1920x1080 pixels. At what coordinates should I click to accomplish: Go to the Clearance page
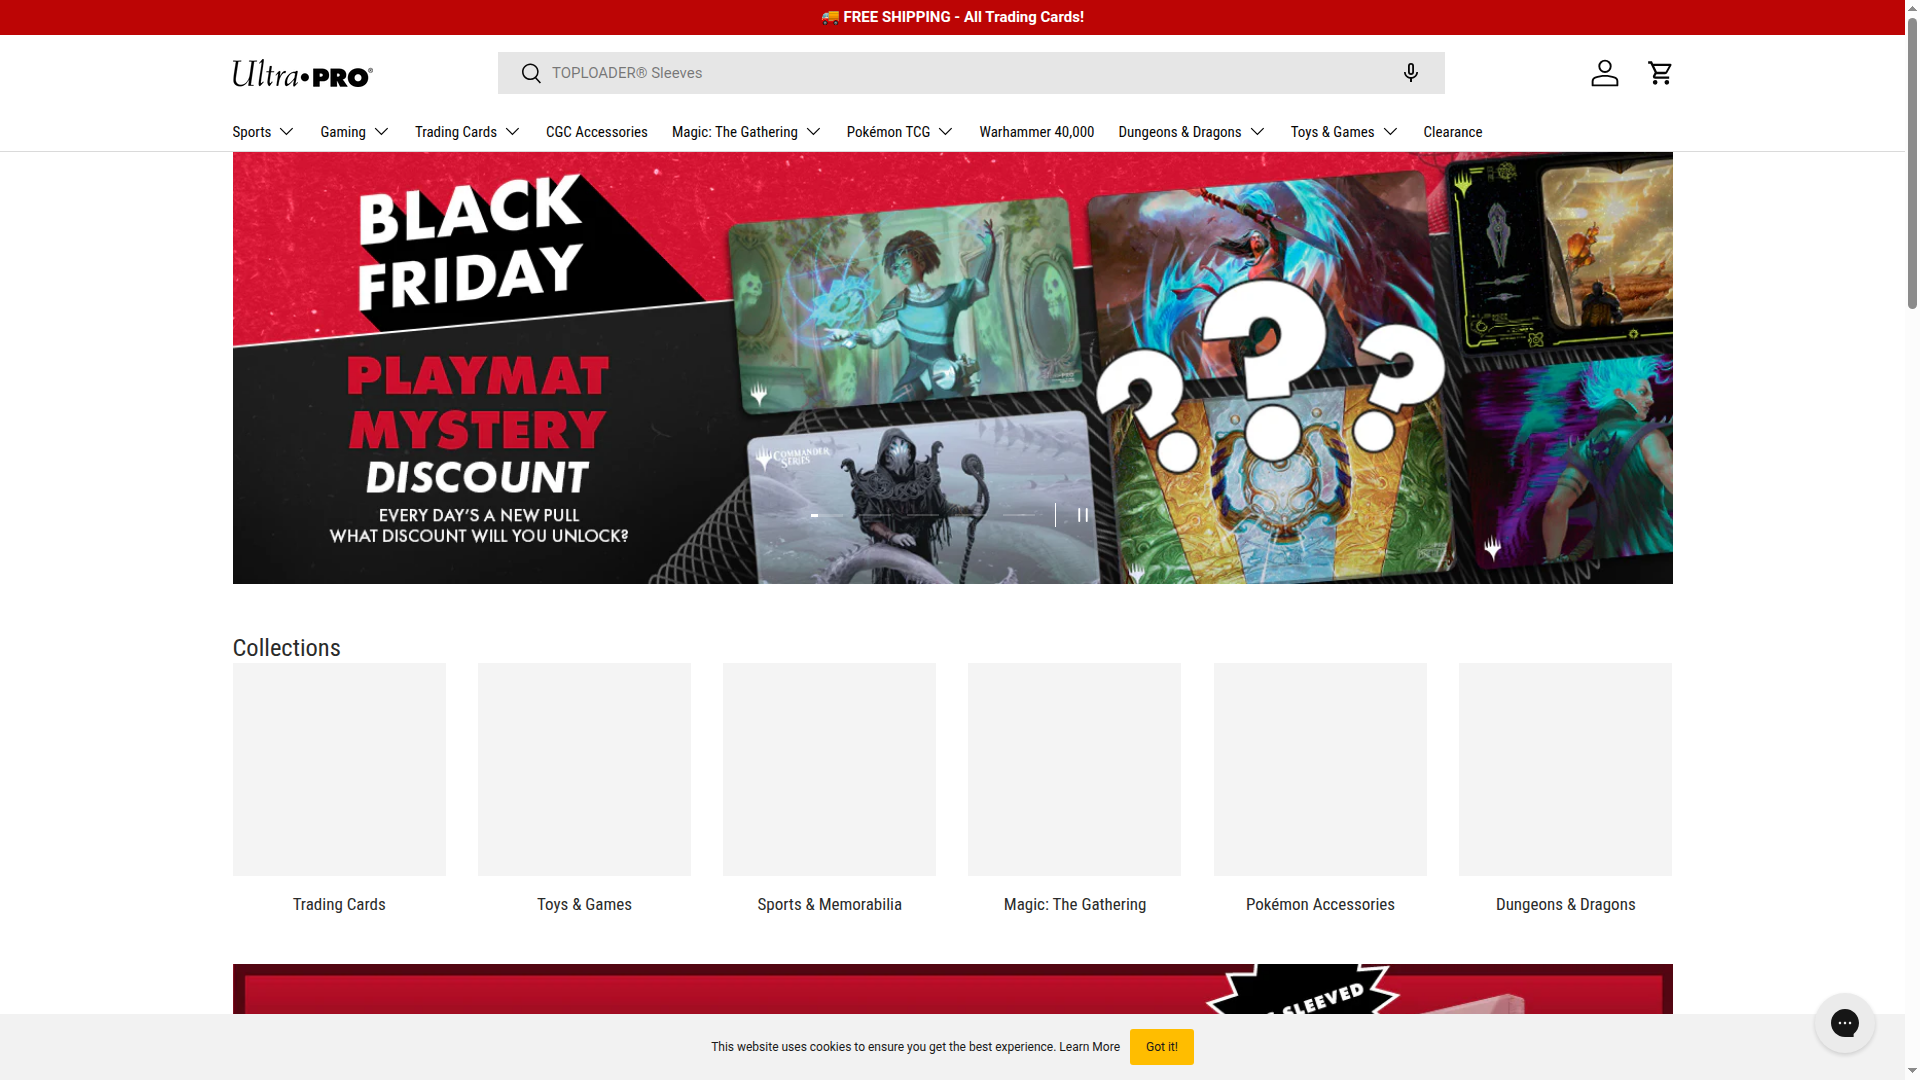(x=1452, y=132)
